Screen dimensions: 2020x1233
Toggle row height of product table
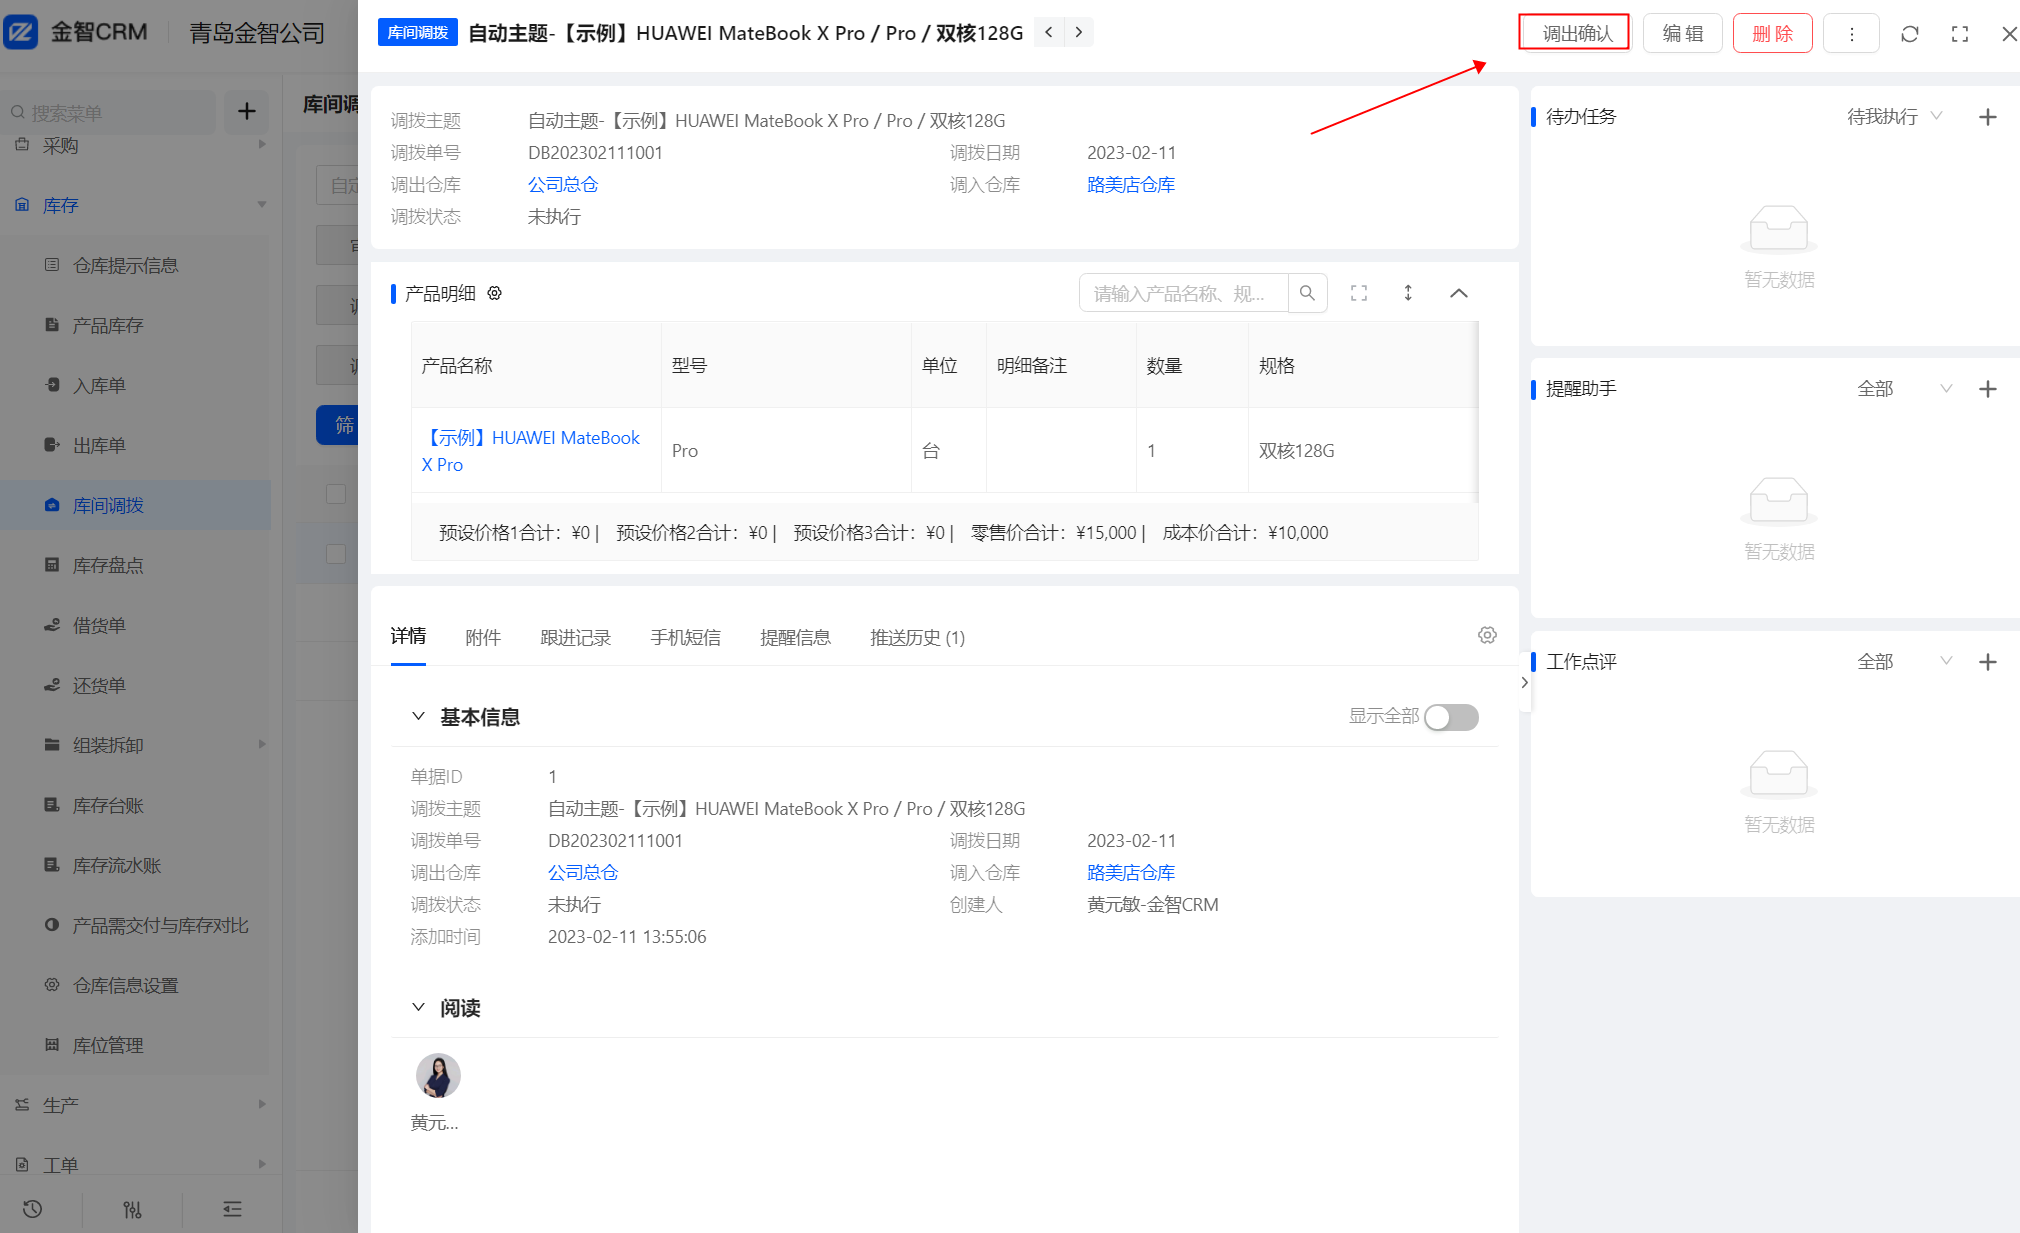point(1408,293)
